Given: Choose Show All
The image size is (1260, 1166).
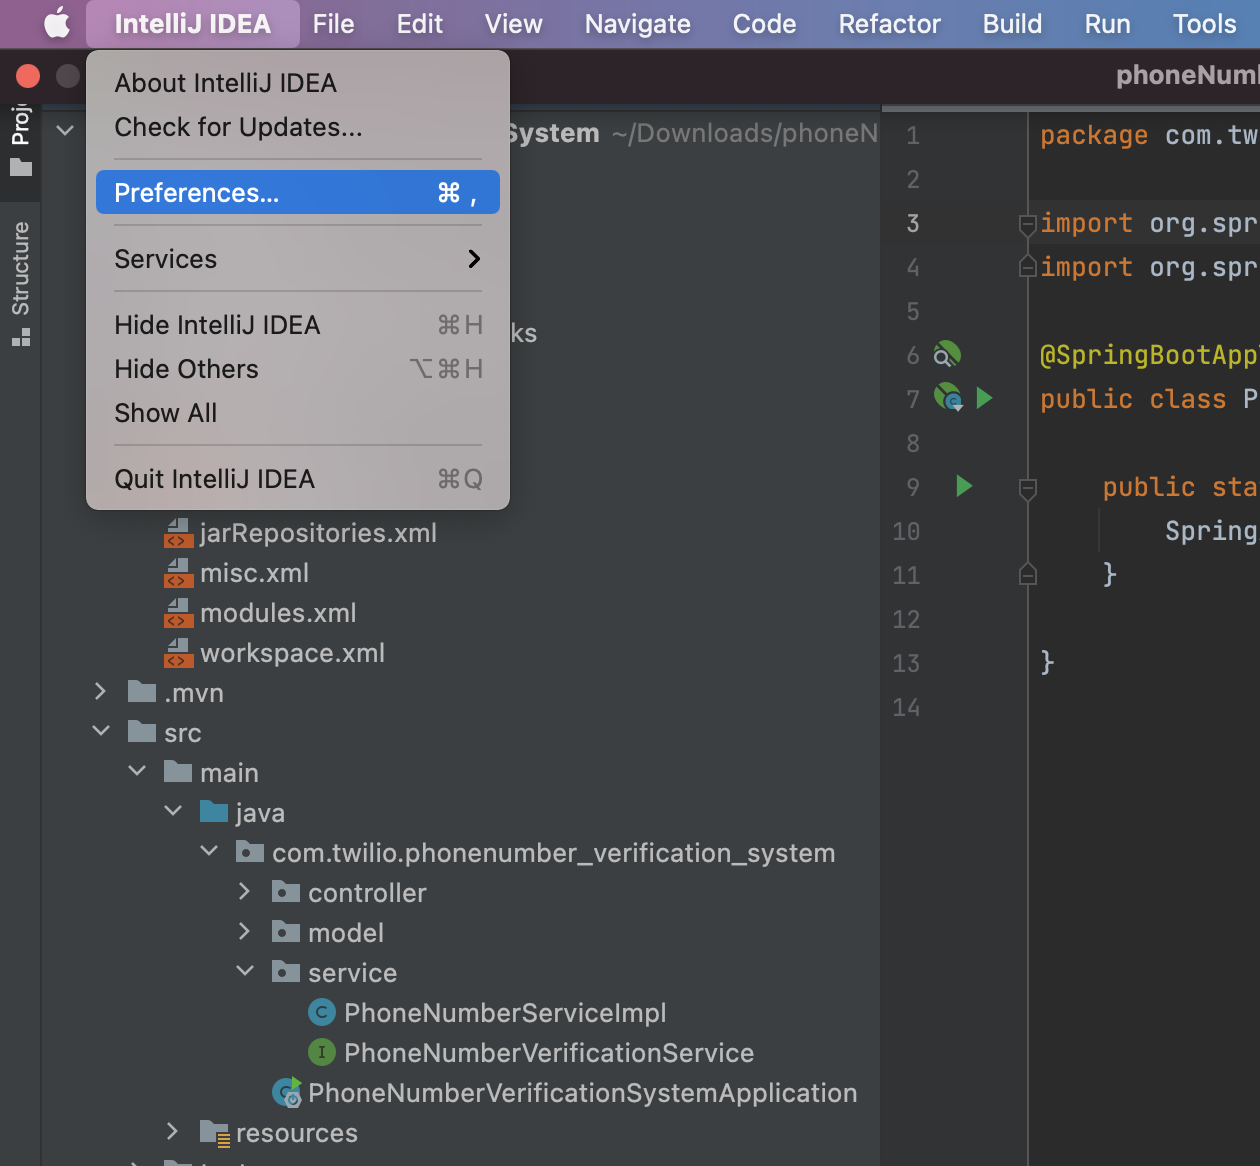Looking at the screenshot, I should pos(298,413).
